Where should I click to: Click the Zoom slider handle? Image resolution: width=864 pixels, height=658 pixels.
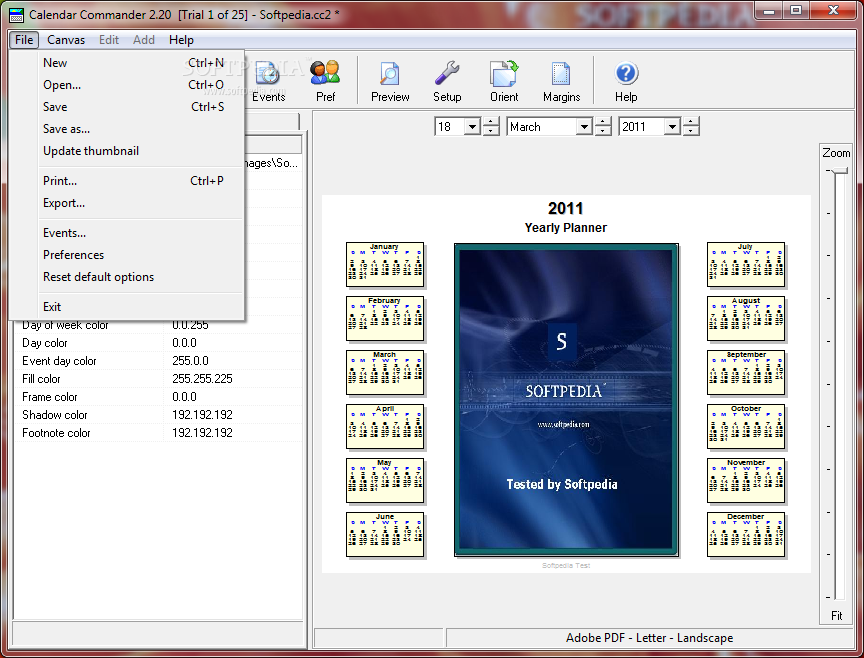(x=840, y=171)
